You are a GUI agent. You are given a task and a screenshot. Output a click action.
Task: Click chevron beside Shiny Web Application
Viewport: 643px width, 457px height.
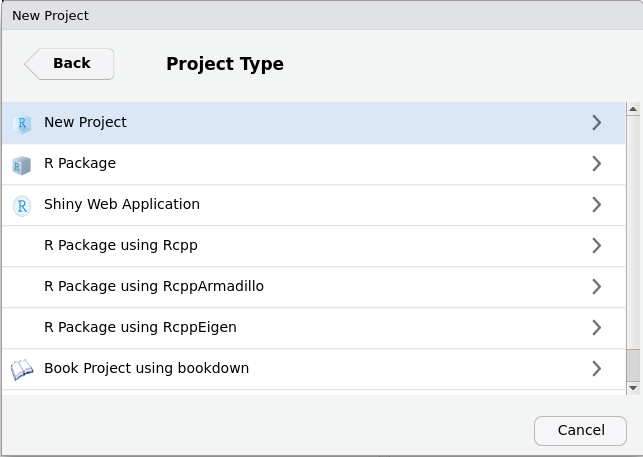[596, 205]
